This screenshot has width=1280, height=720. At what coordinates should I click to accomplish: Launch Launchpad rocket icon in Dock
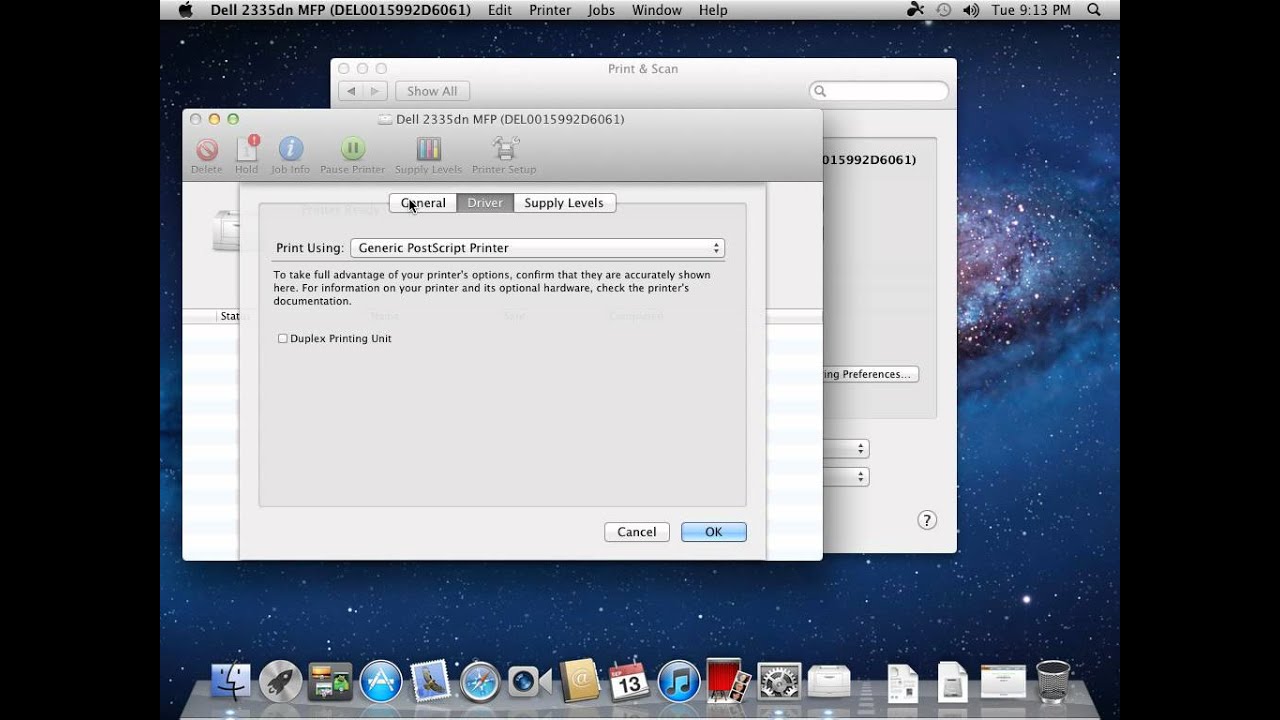click(280, 681)
